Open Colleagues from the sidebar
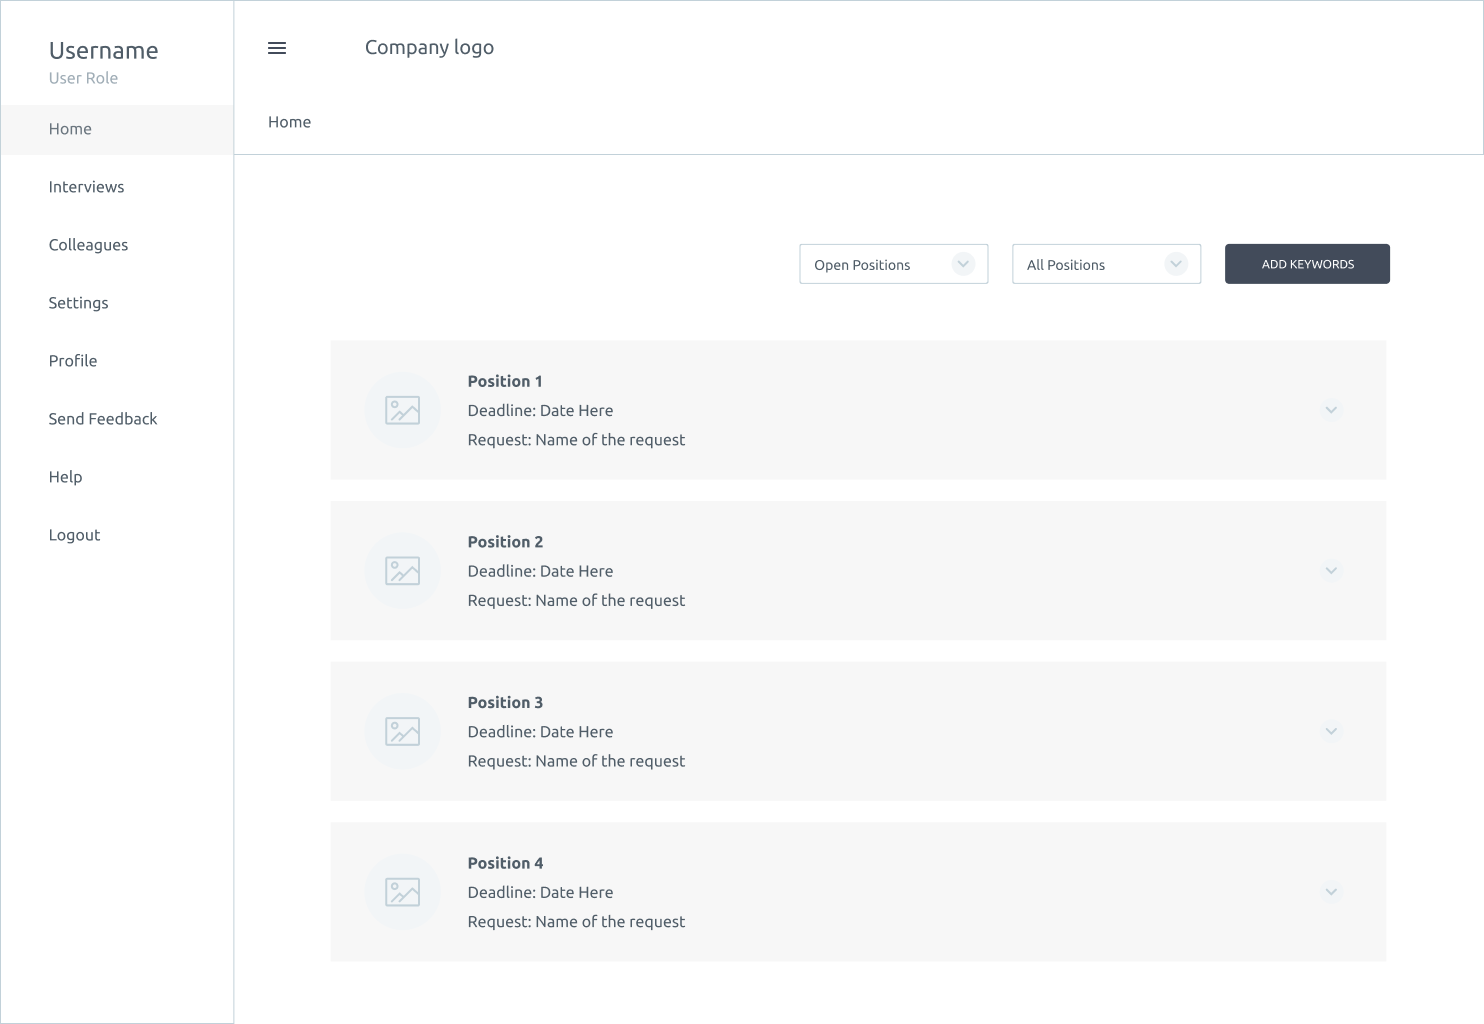1484x1024 pixels. click(89, 245)
